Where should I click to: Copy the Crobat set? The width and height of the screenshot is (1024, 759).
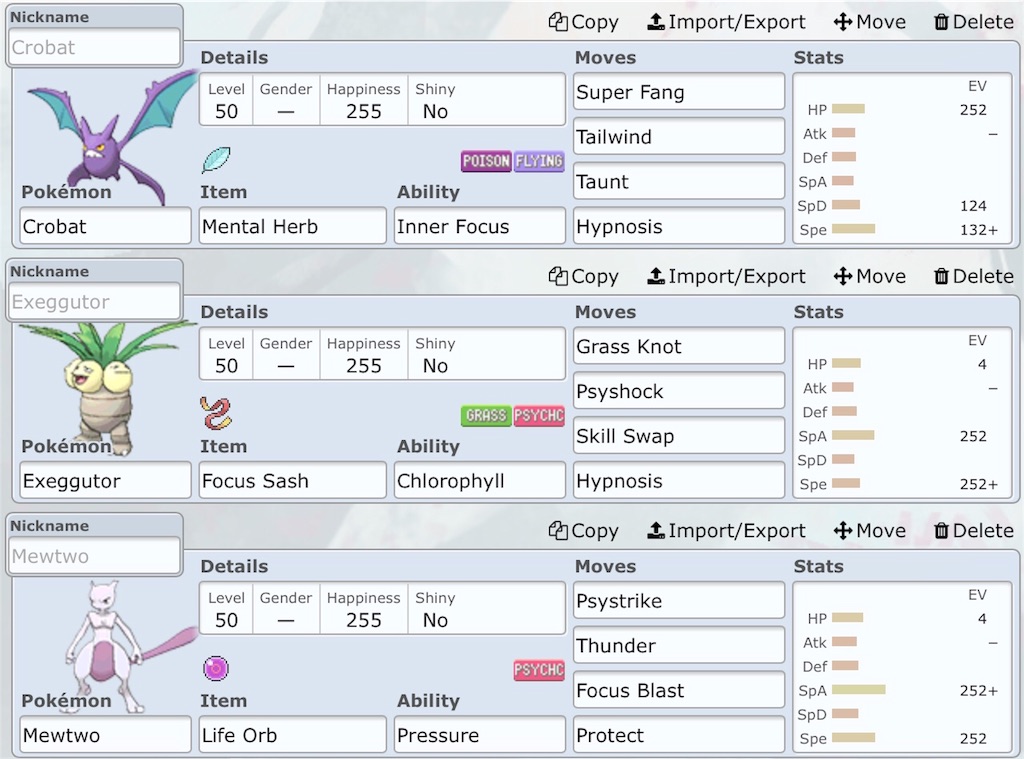583,22
